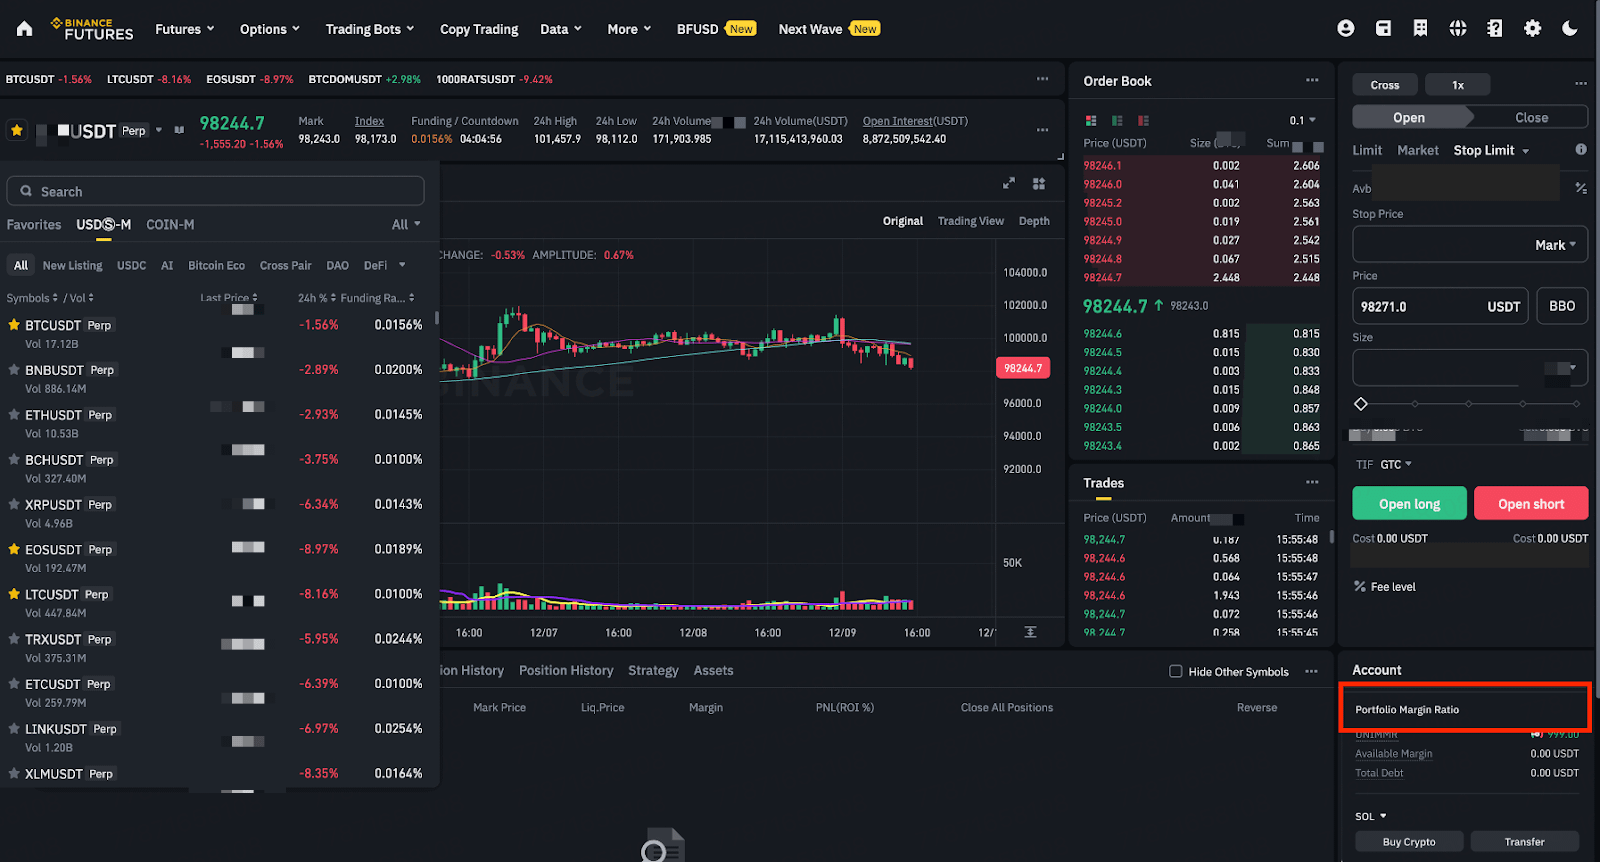This screenshot has height=862, width=1600.
Task: Select asks-only order book view icon
Action: pos(1143,121)
